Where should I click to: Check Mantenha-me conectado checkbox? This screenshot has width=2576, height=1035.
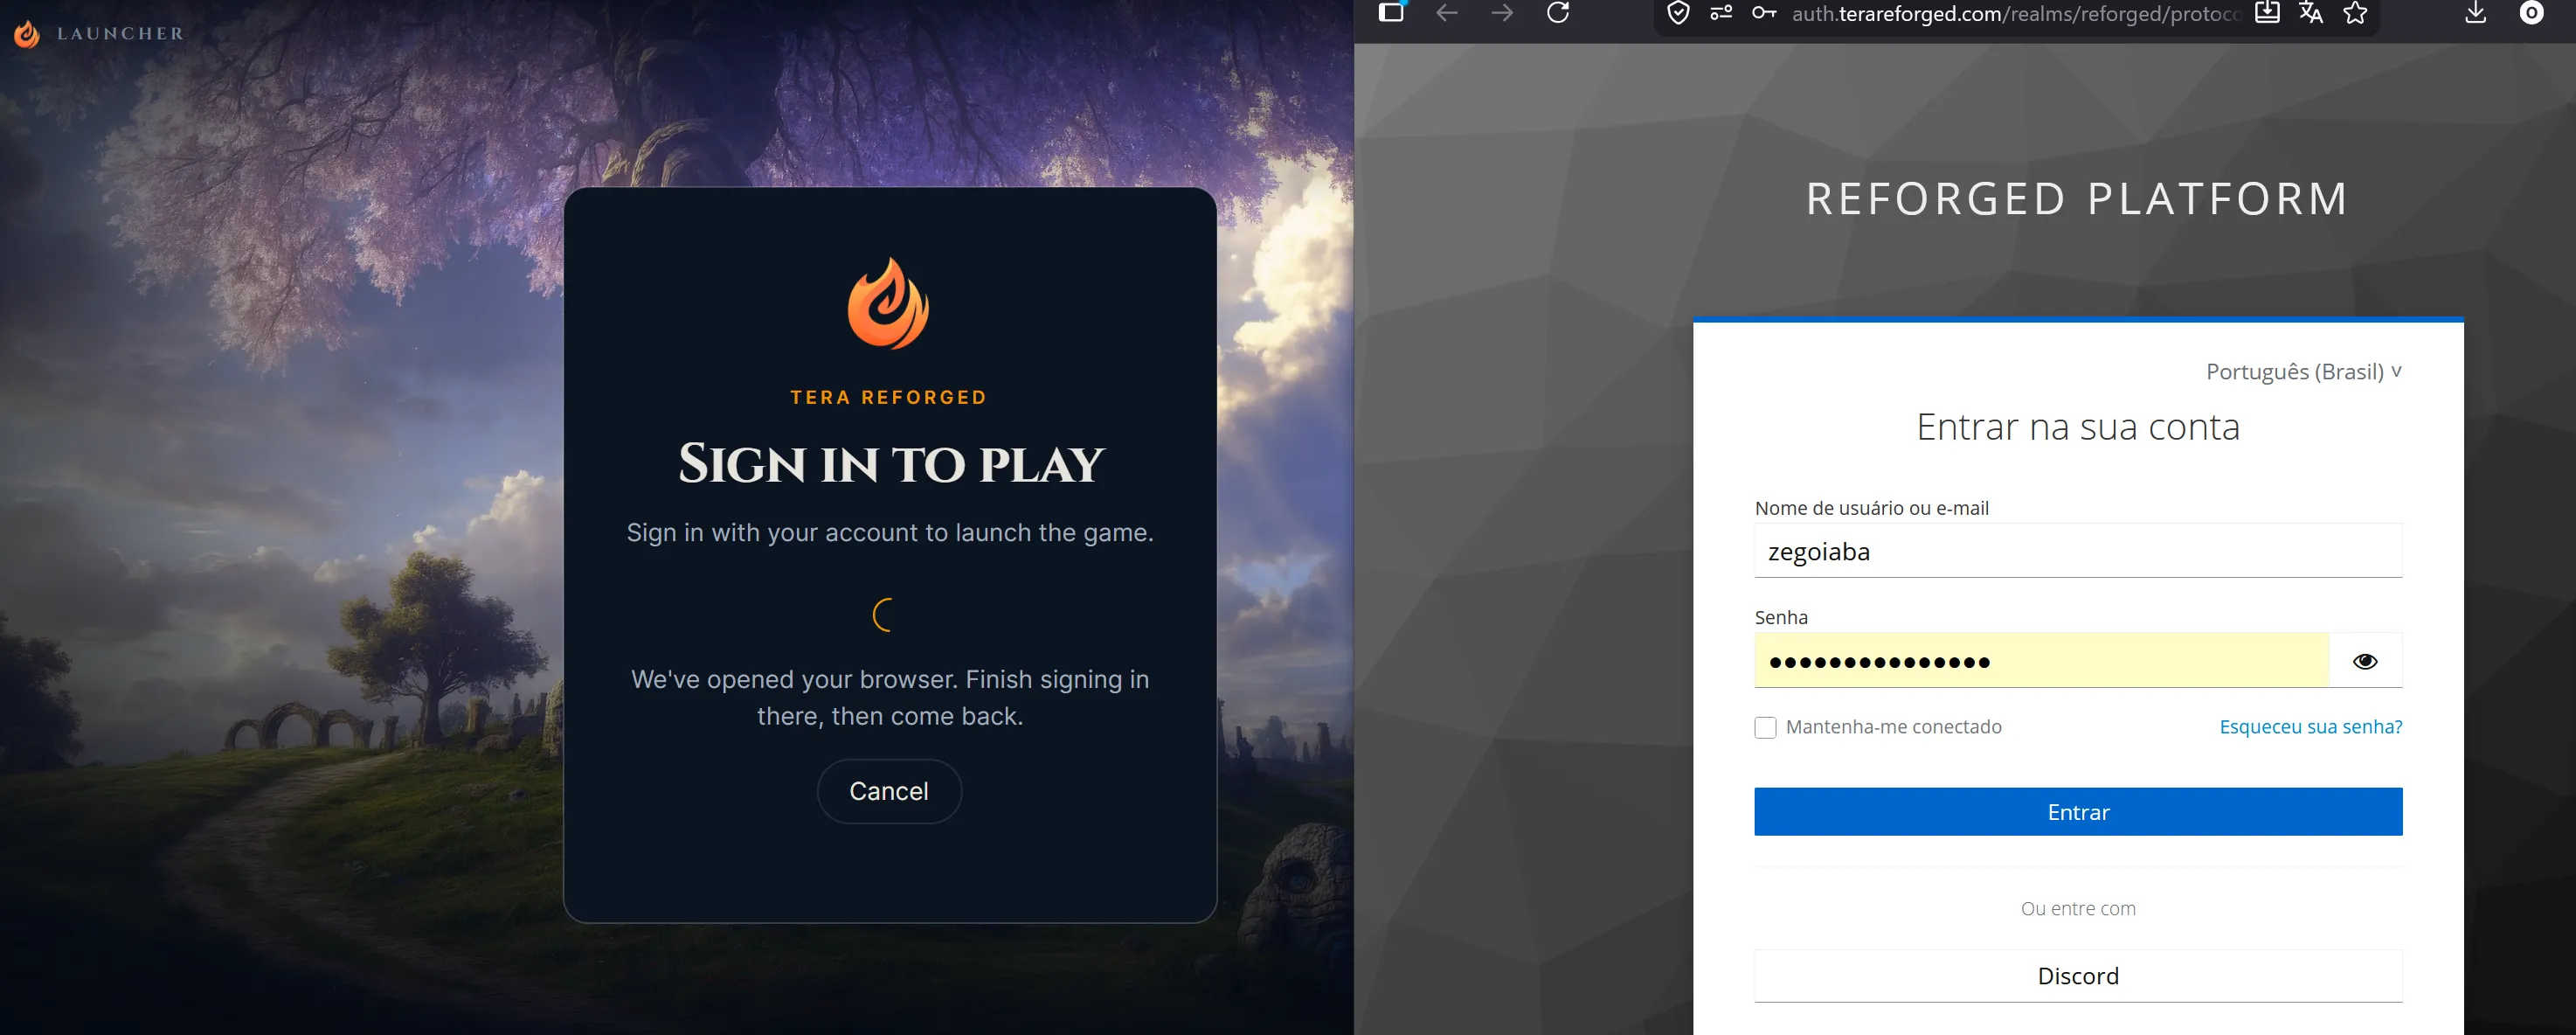pos(1765,727)
